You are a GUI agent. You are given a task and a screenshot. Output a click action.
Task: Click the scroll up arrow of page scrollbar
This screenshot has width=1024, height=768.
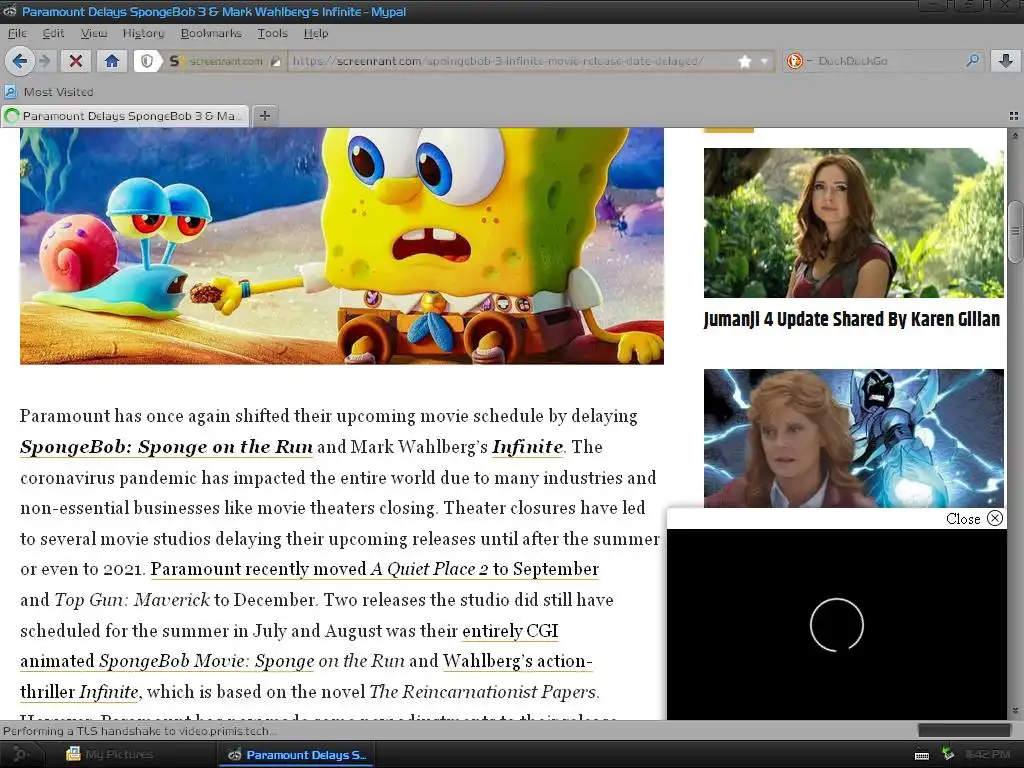[1015, 136]
